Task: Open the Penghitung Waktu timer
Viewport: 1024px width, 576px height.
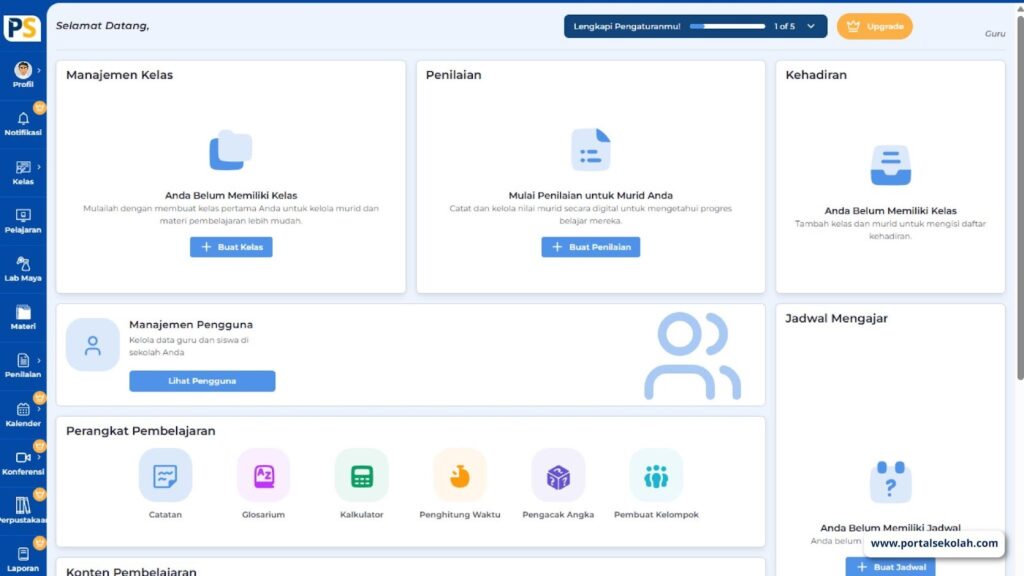Action: point(459,476)
